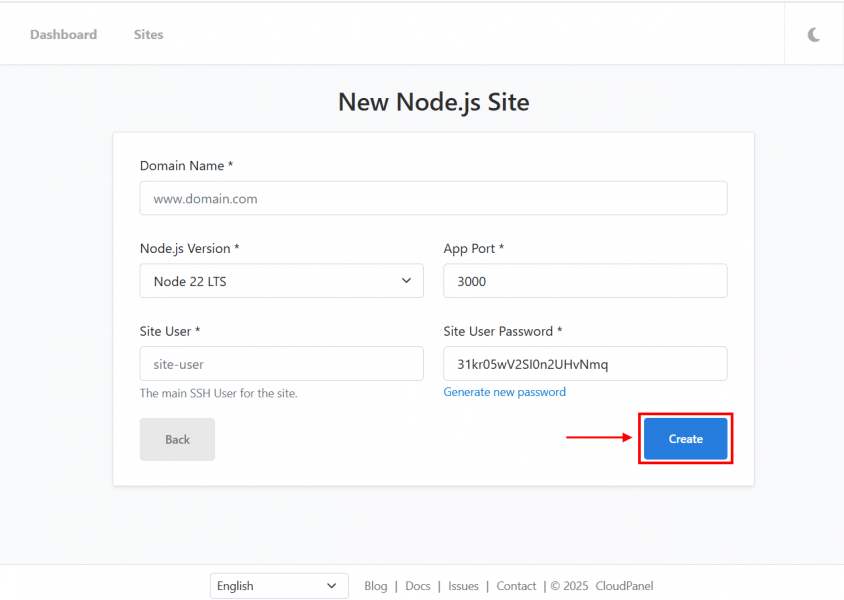The image size is (844, 600).
Task: Click the blue Create button
Action: click(686, 439)
